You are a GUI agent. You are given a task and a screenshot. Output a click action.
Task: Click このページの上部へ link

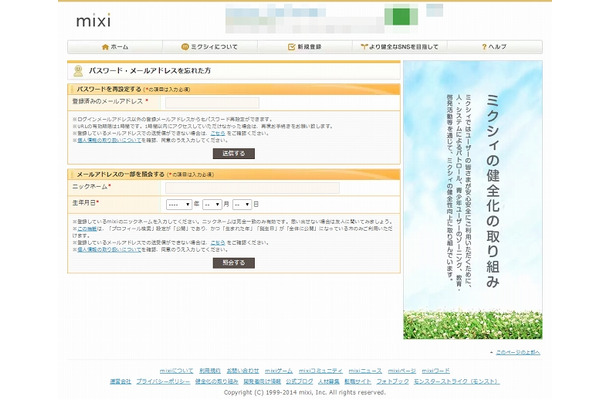[x=518, y=352]
